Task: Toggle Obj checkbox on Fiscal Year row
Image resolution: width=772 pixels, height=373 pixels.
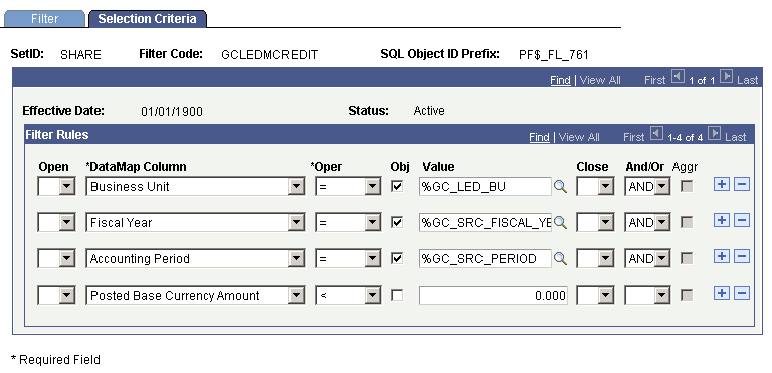Action: pyautogui.click(x=397, y=222)
